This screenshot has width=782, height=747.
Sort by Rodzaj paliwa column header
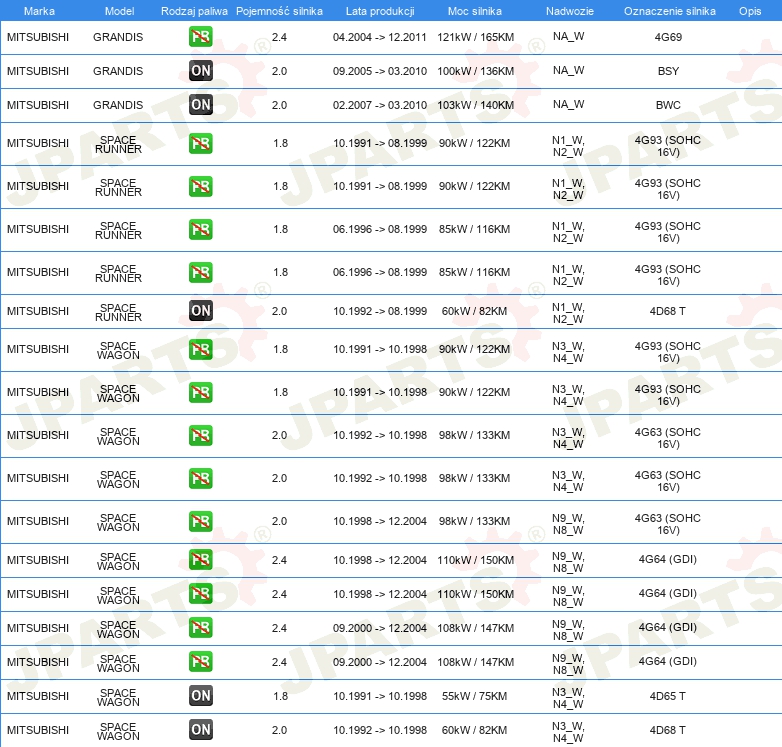click(194, 11)
